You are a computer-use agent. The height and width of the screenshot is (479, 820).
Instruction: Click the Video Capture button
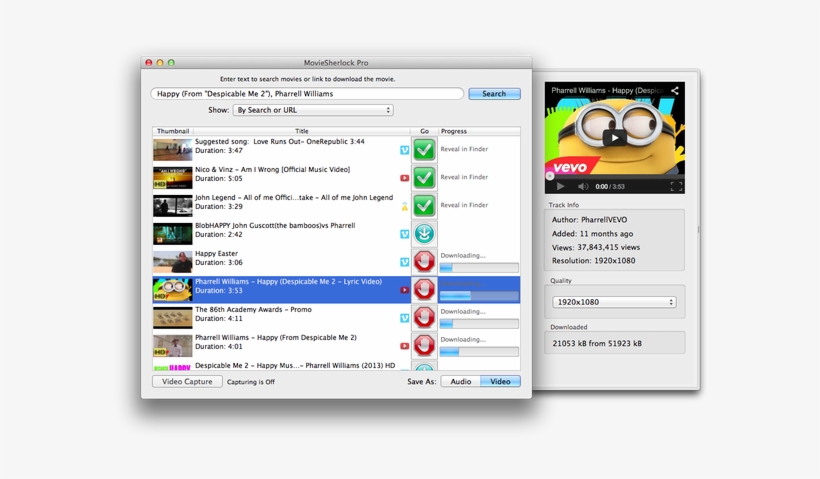click(x=187, y=382)
